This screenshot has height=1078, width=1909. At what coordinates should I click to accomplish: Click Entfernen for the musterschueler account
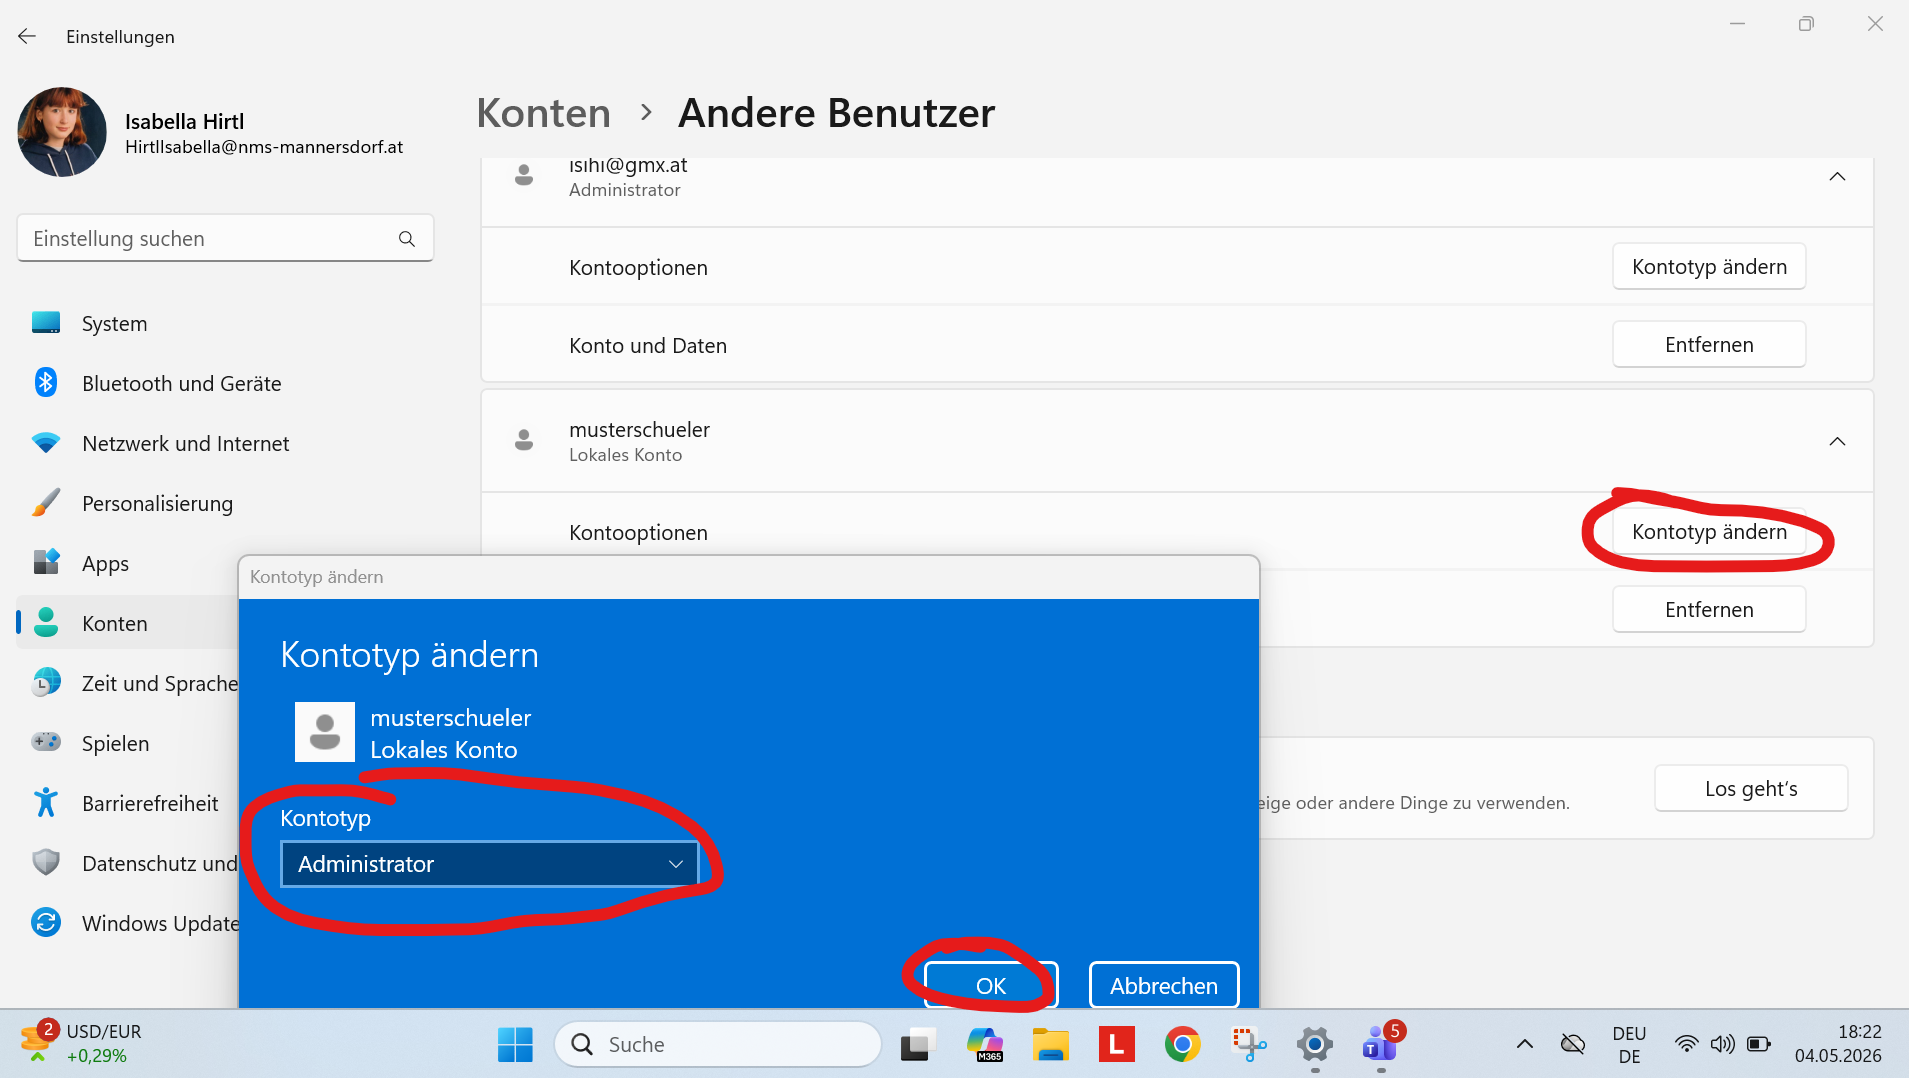pos(1709,609)
